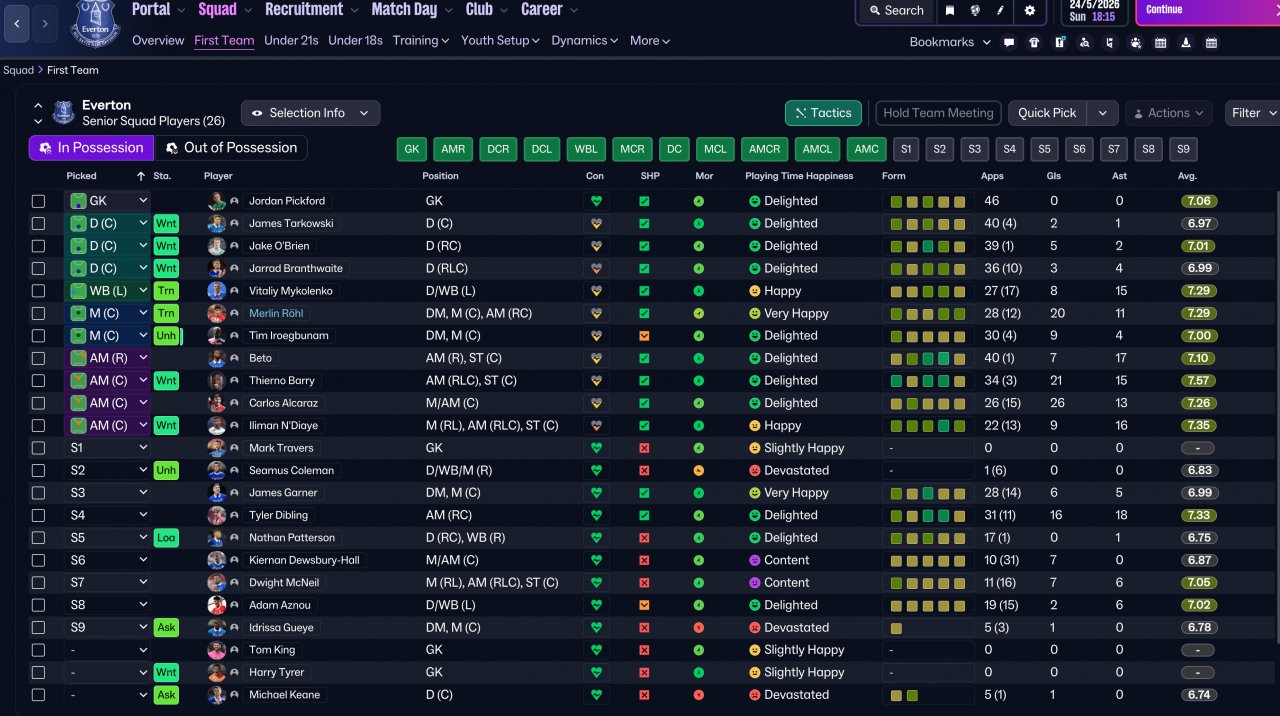The height and width of the screenshot is (716, 1280).
Task: Tick the checkbox for Jordan Pickford
Action: pos(38,201)
